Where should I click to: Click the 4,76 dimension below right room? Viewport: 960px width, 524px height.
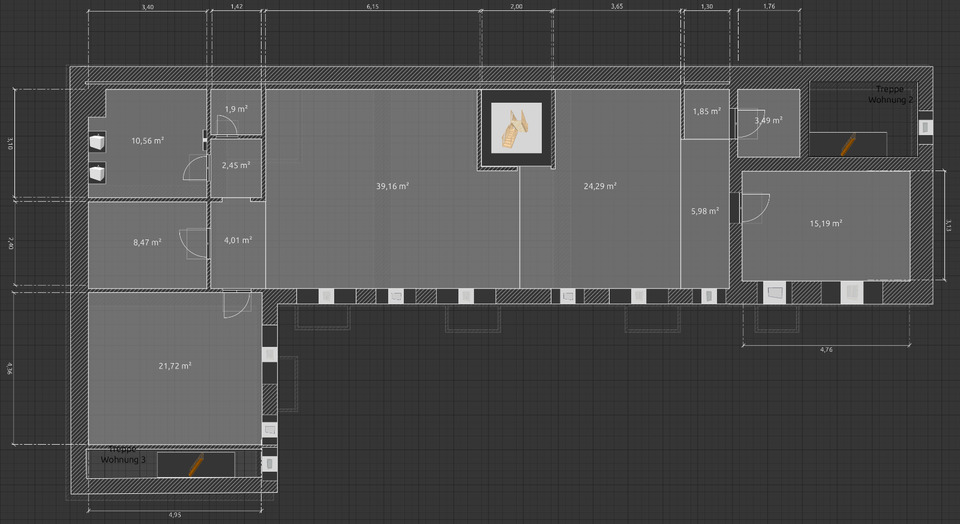(826, 350)
